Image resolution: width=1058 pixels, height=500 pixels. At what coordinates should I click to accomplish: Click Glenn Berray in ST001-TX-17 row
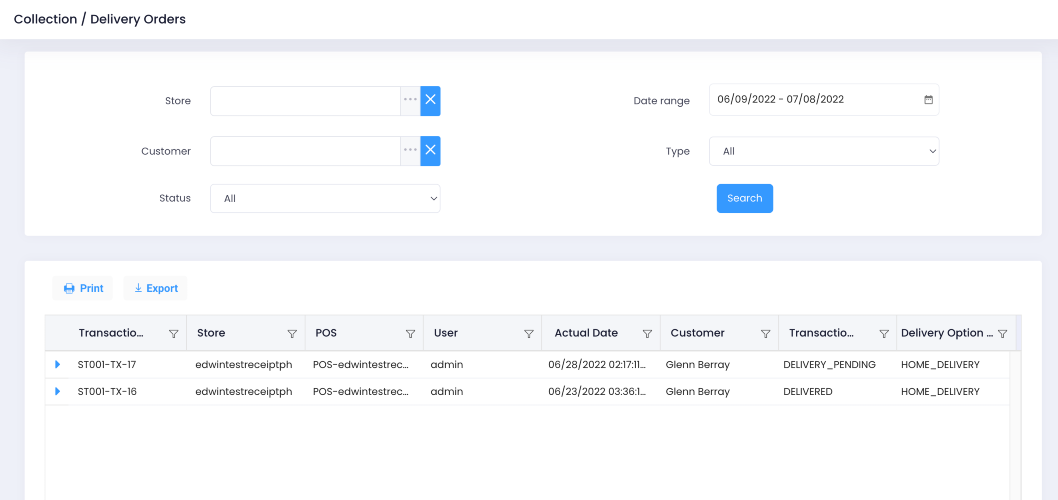[698, 364]
